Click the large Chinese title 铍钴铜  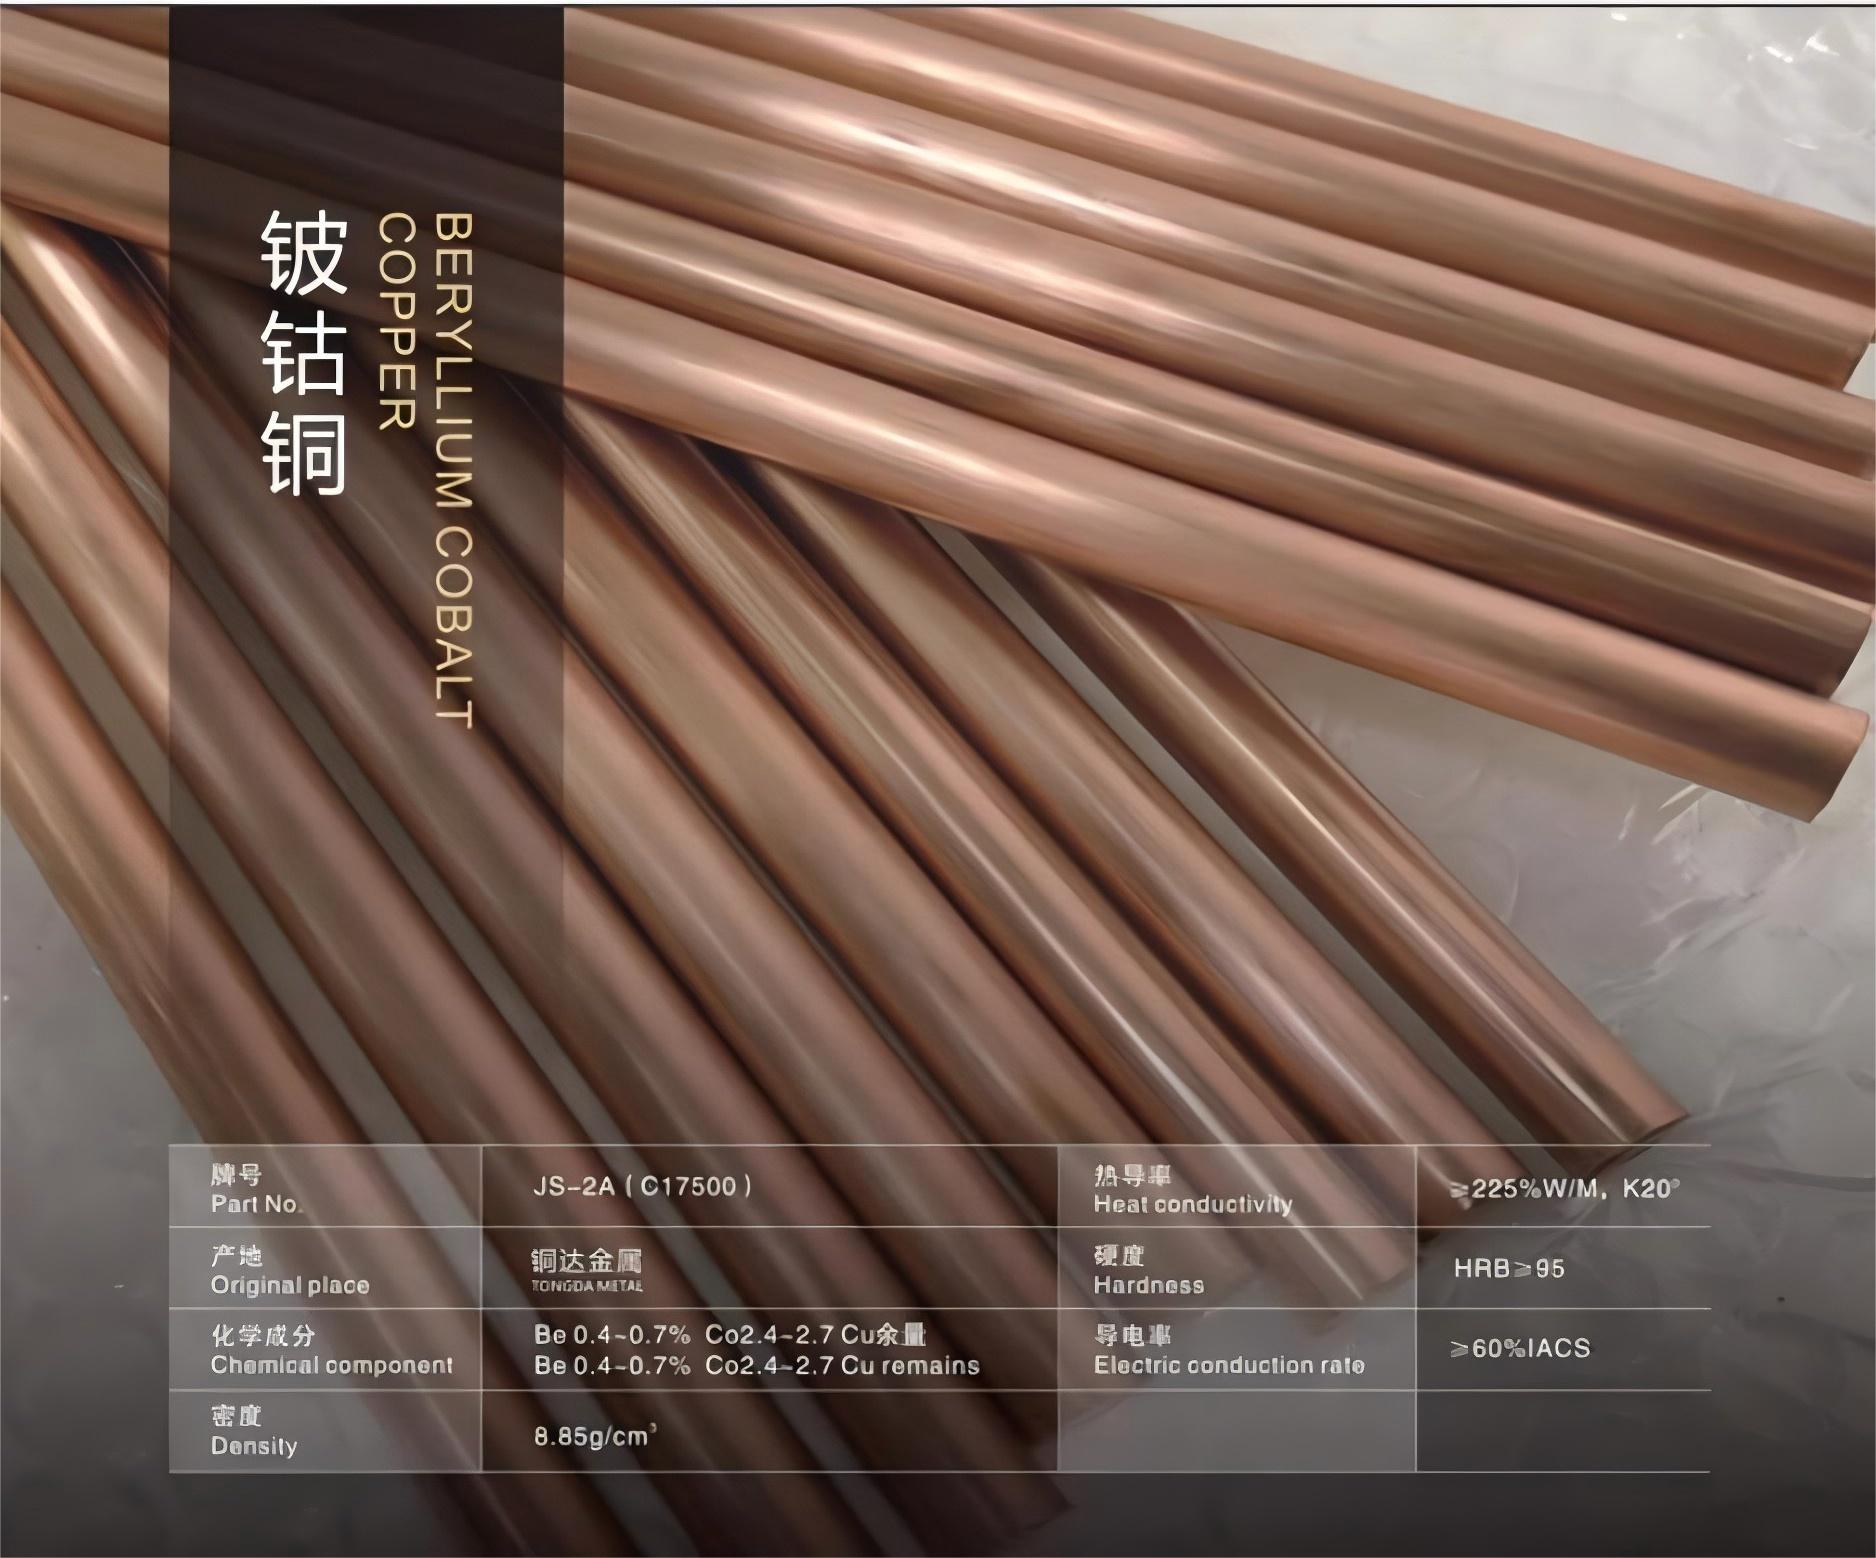coord(303,355)
